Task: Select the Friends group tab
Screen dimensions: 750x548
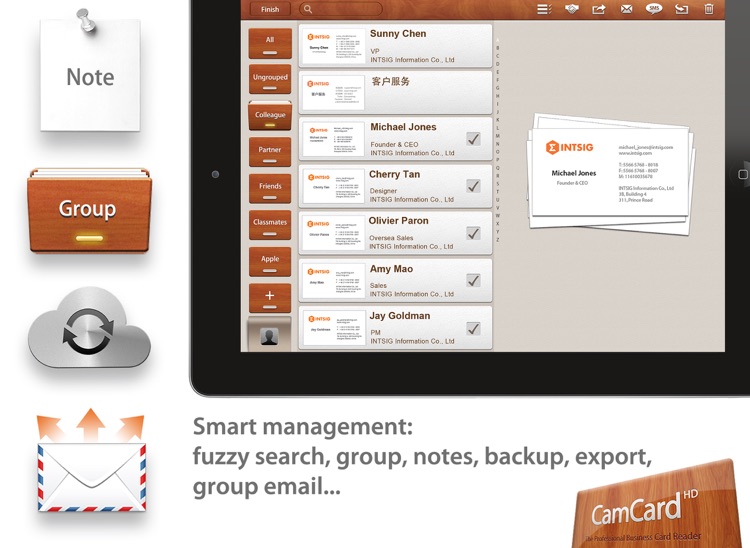Action: coord(270,188)
